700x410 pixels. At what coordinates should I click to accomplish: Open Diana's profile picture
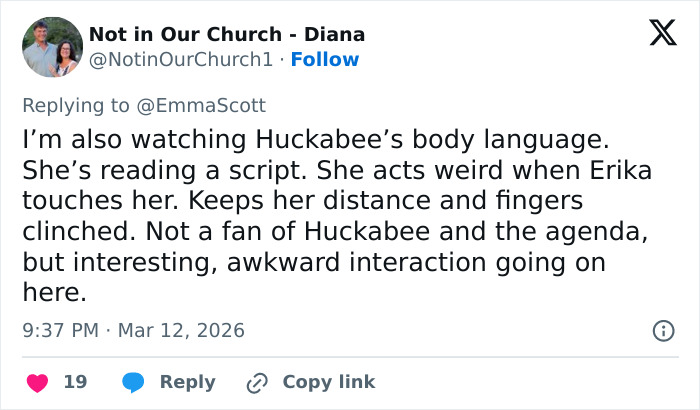[53, 47]
